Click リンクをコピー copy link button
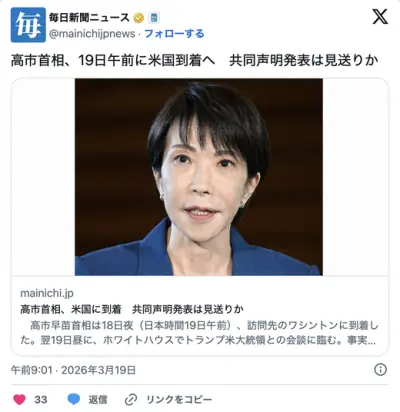400x412 pixels. pyautogui.click(x=179, y=400)
